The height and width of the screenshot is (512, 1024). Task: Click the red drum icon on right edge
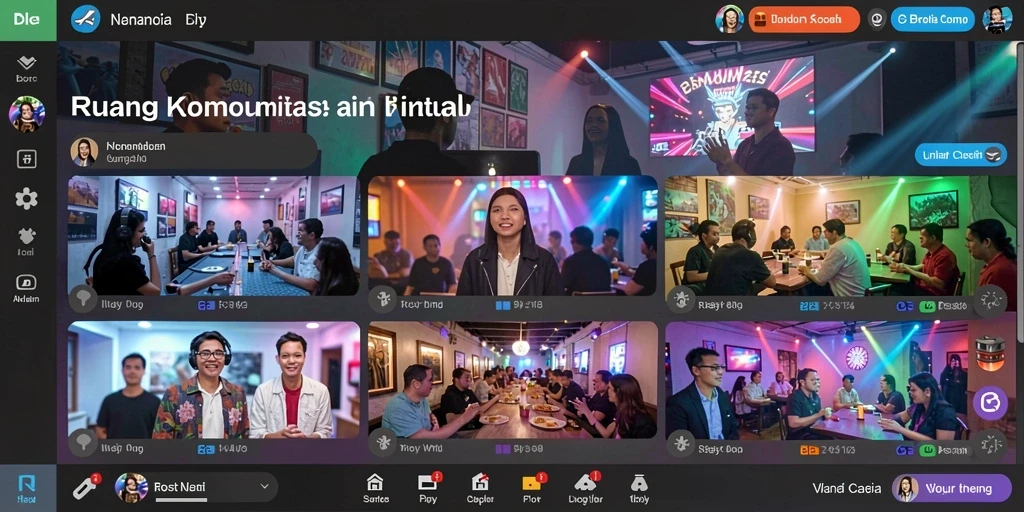pyautogui.click(x=990, y=353)
